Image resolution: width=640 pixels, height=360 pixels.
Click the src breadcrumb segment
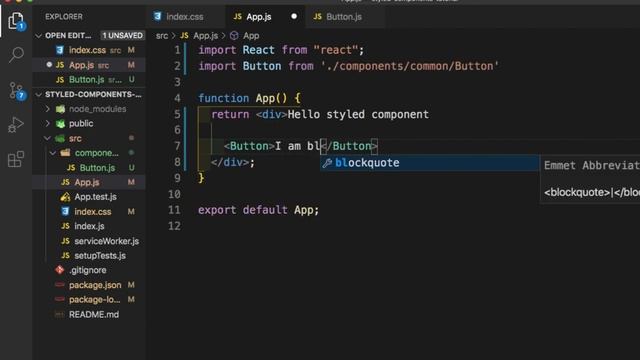[162, 36]
